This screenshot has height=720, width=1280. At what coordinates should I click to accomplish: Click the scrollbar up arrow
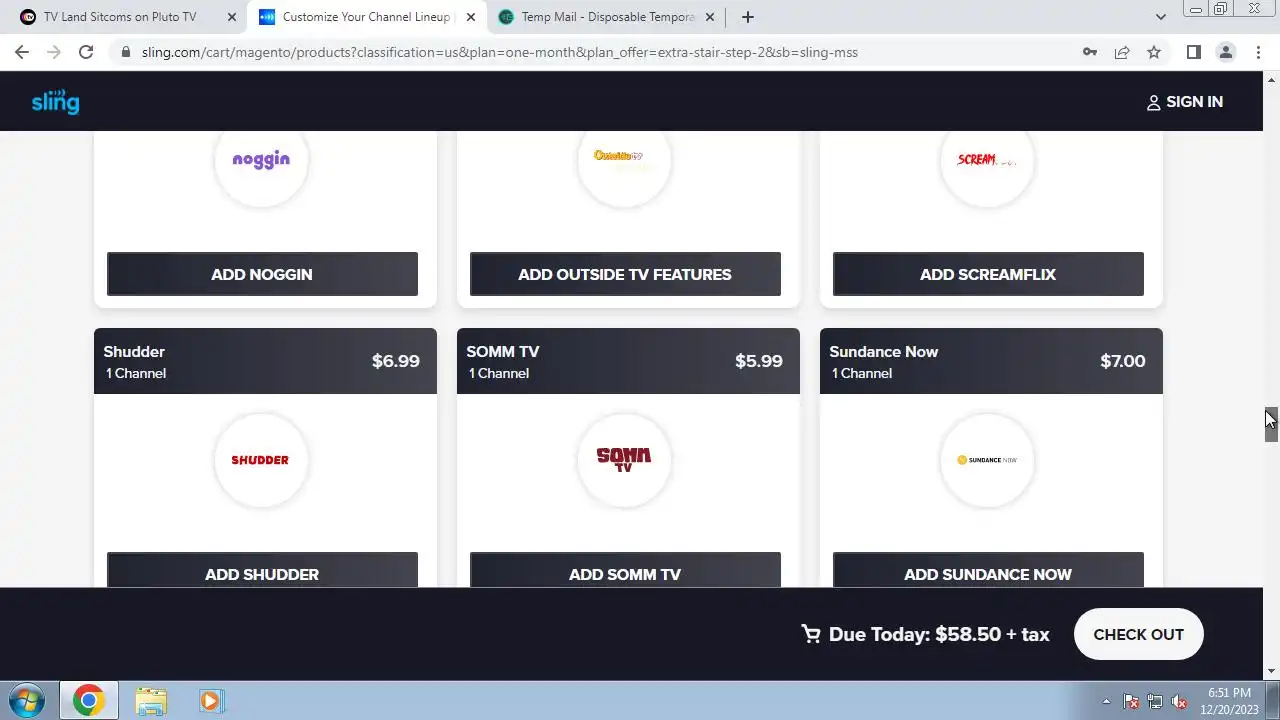click(1271, 79)
